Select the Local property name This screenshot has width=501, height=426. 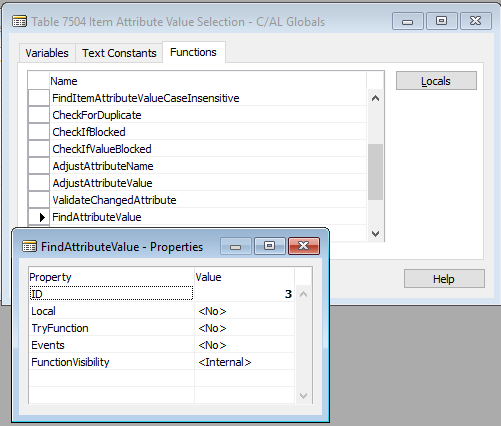pos(44,311)
